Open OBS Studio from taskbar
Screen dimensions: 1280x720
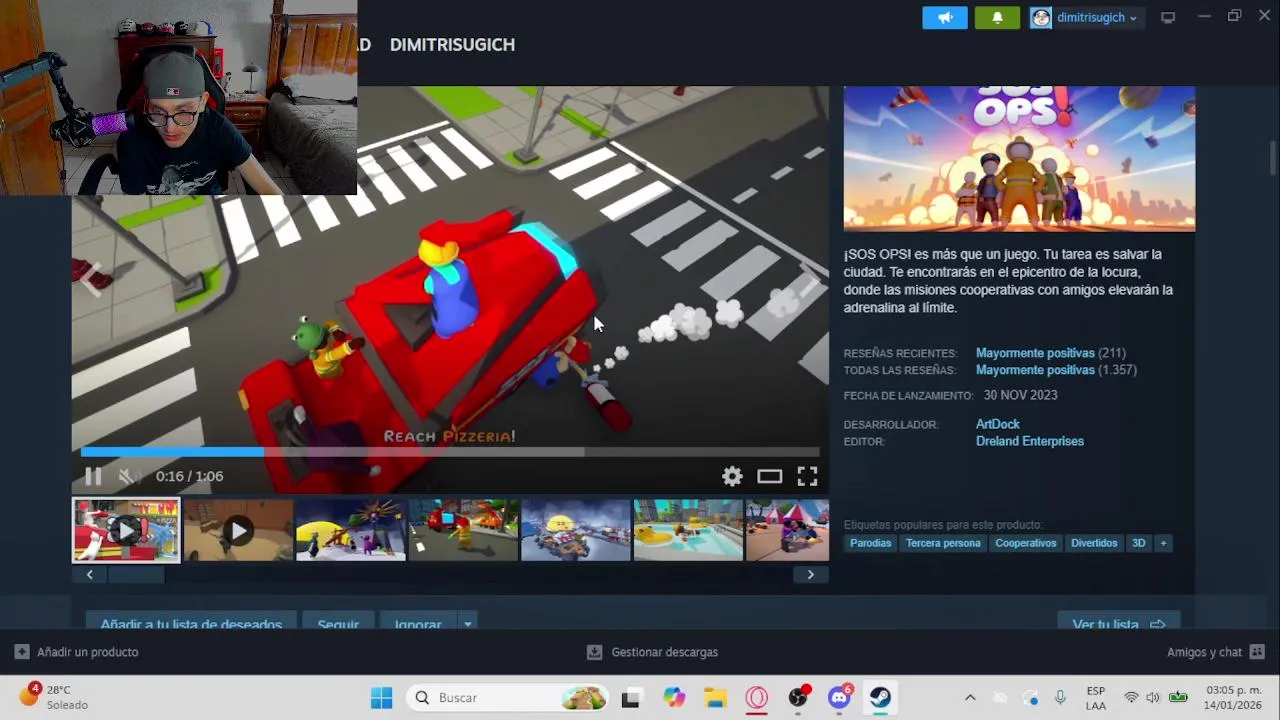pyautogui.click(x=798, y=698)
